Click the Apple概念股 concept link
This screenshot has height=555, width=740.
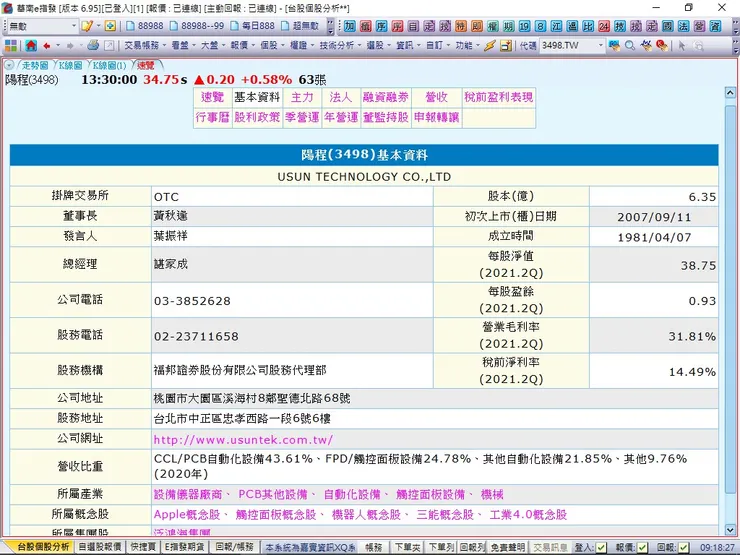pyautogui.click(x=187, y=514)
